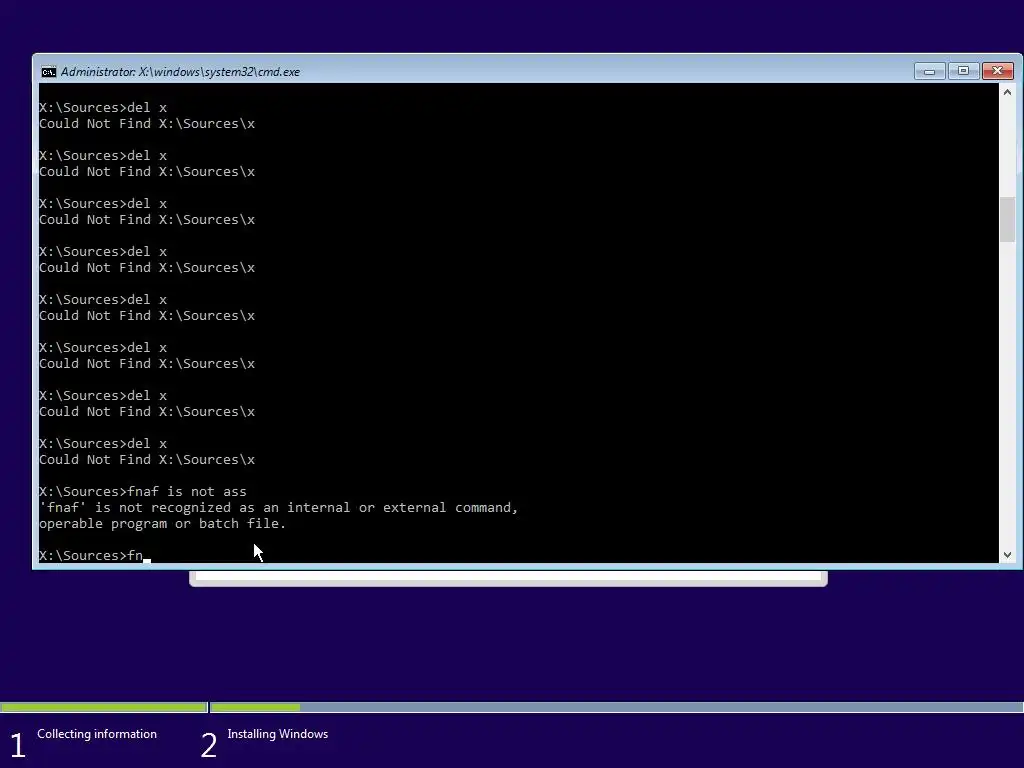Screen dimensions: 1024x768
Task: Click the cmd.exe system menu icon
Action: coord(48,72)
